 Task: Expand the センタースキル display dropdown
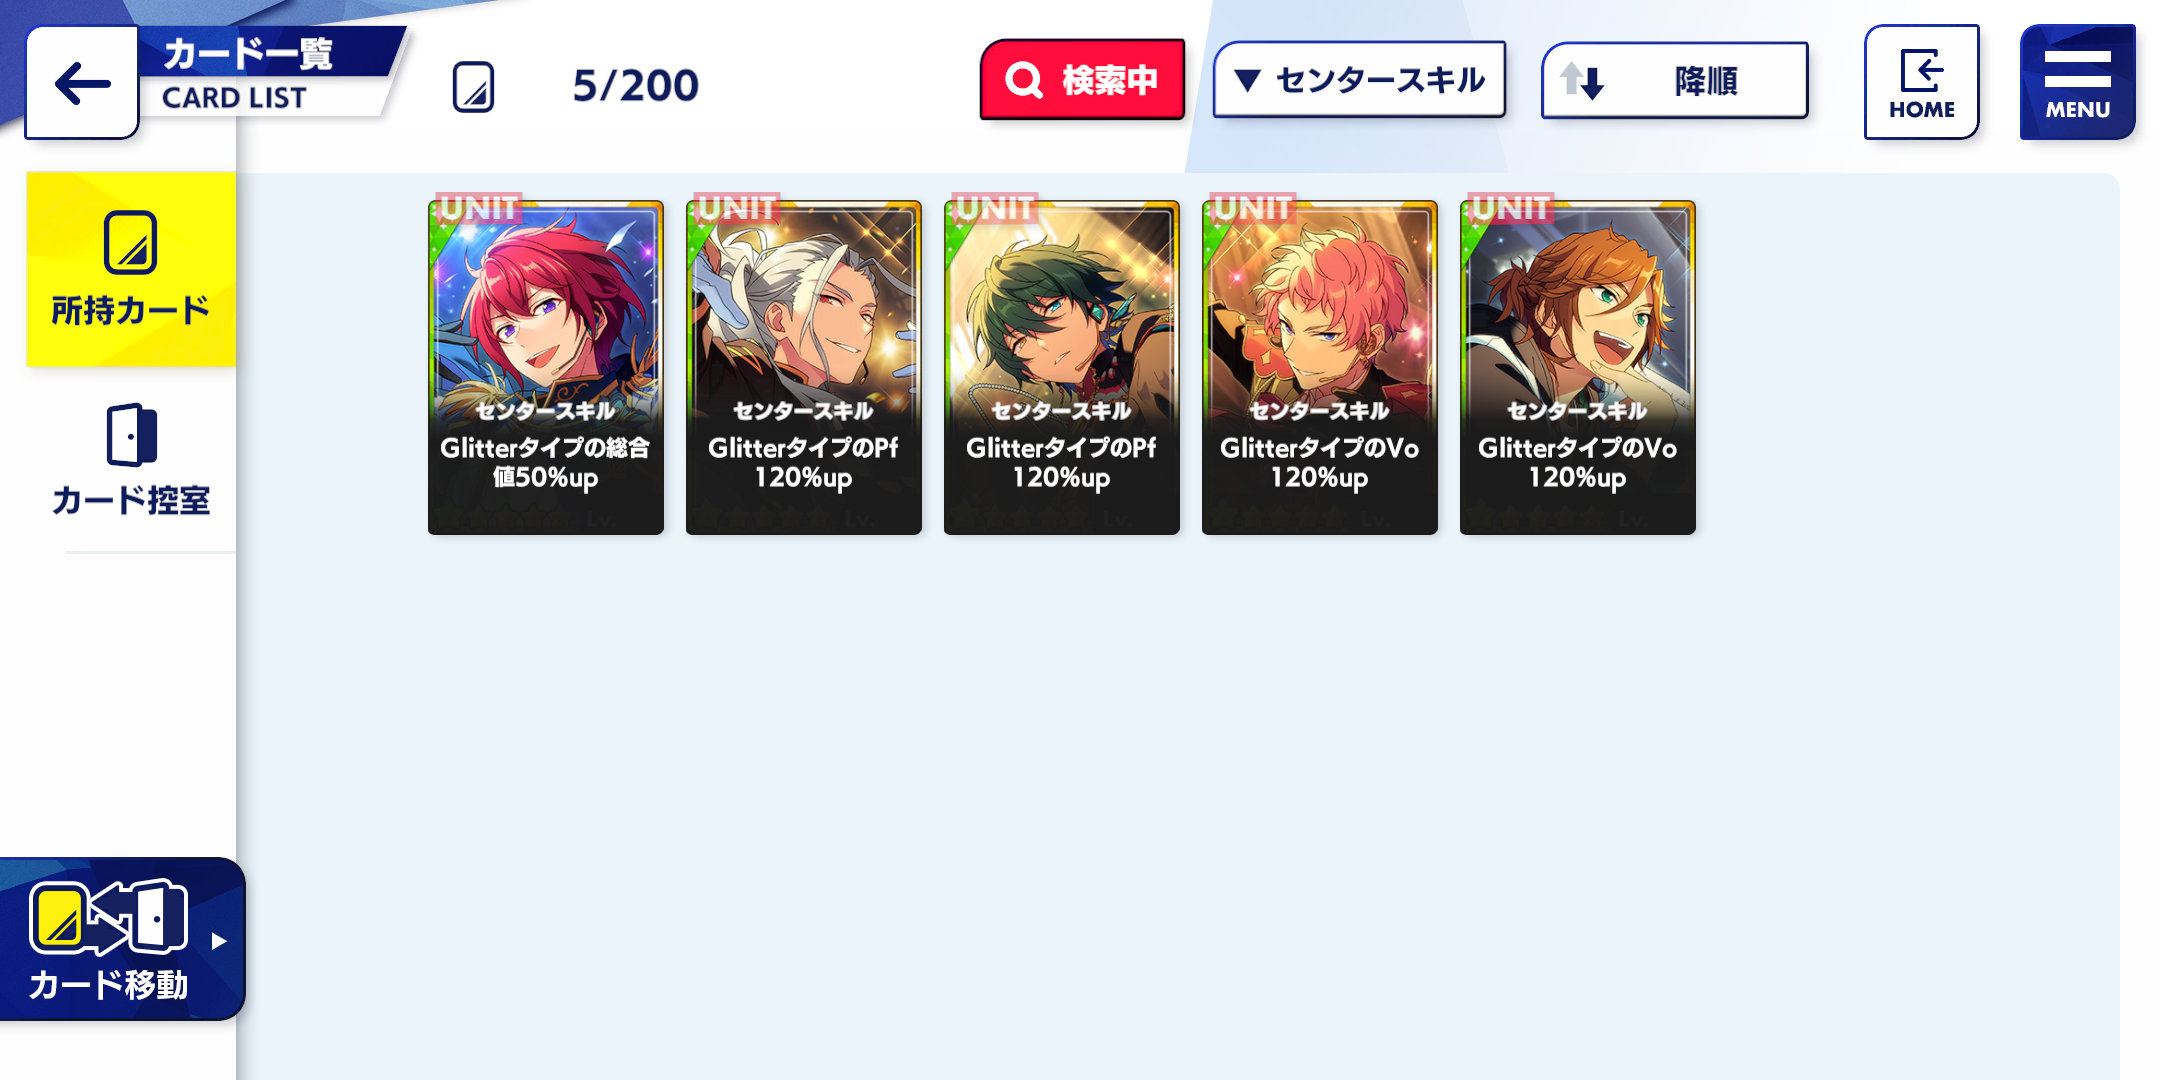click(x=1359, y=80)
